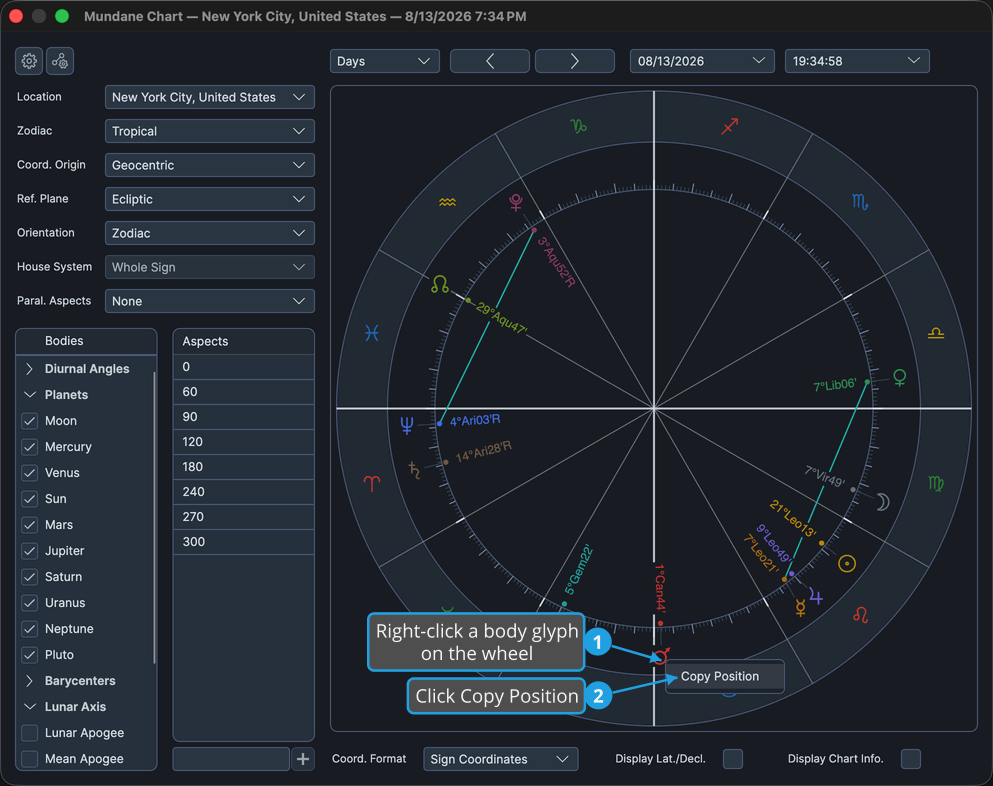Select the 270 aspect row

coord(244,517)
